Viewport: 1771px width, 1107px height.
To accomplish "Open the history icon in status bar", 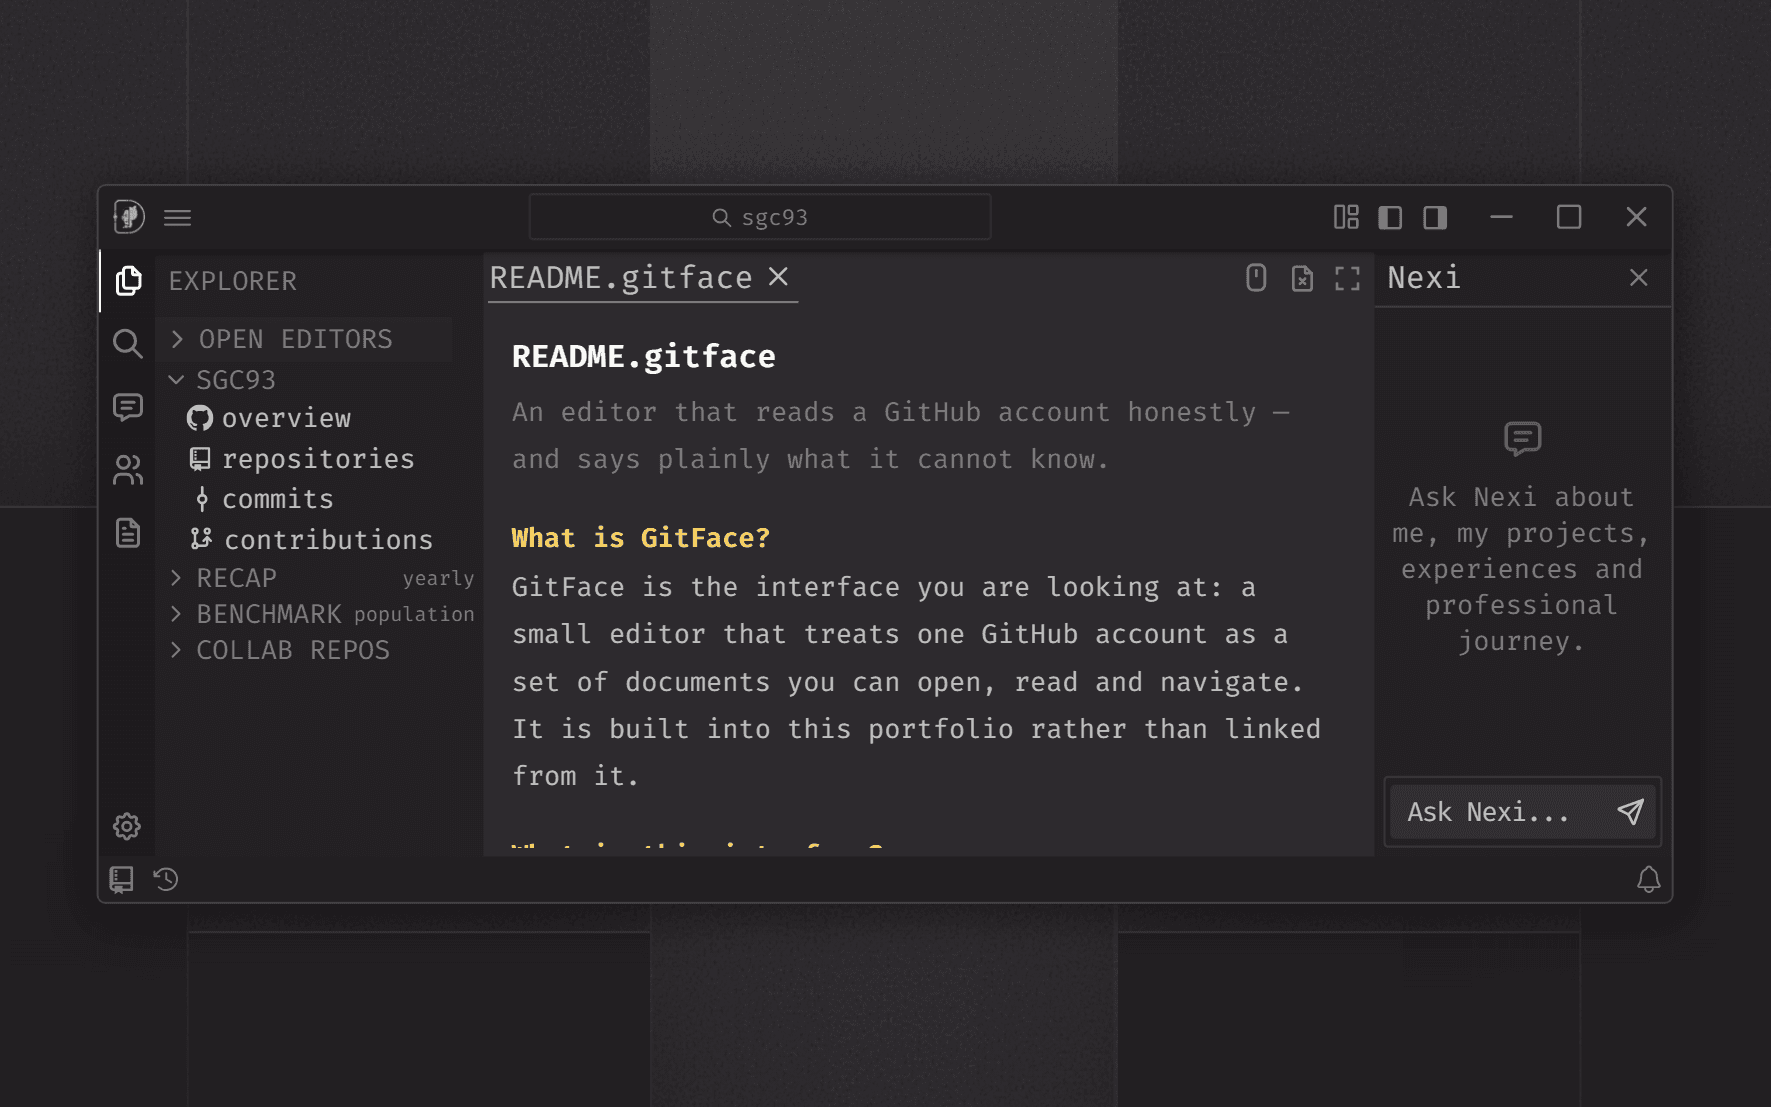I will (x=166, y=880).
